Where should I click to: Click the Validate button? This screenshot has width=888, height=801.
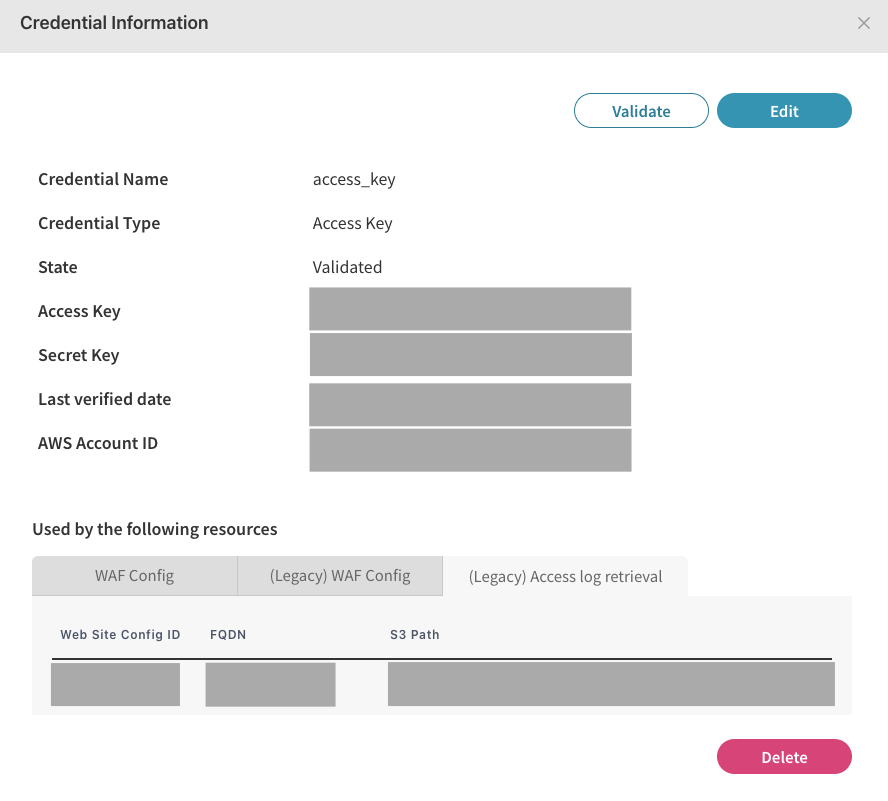click(641, 111)
